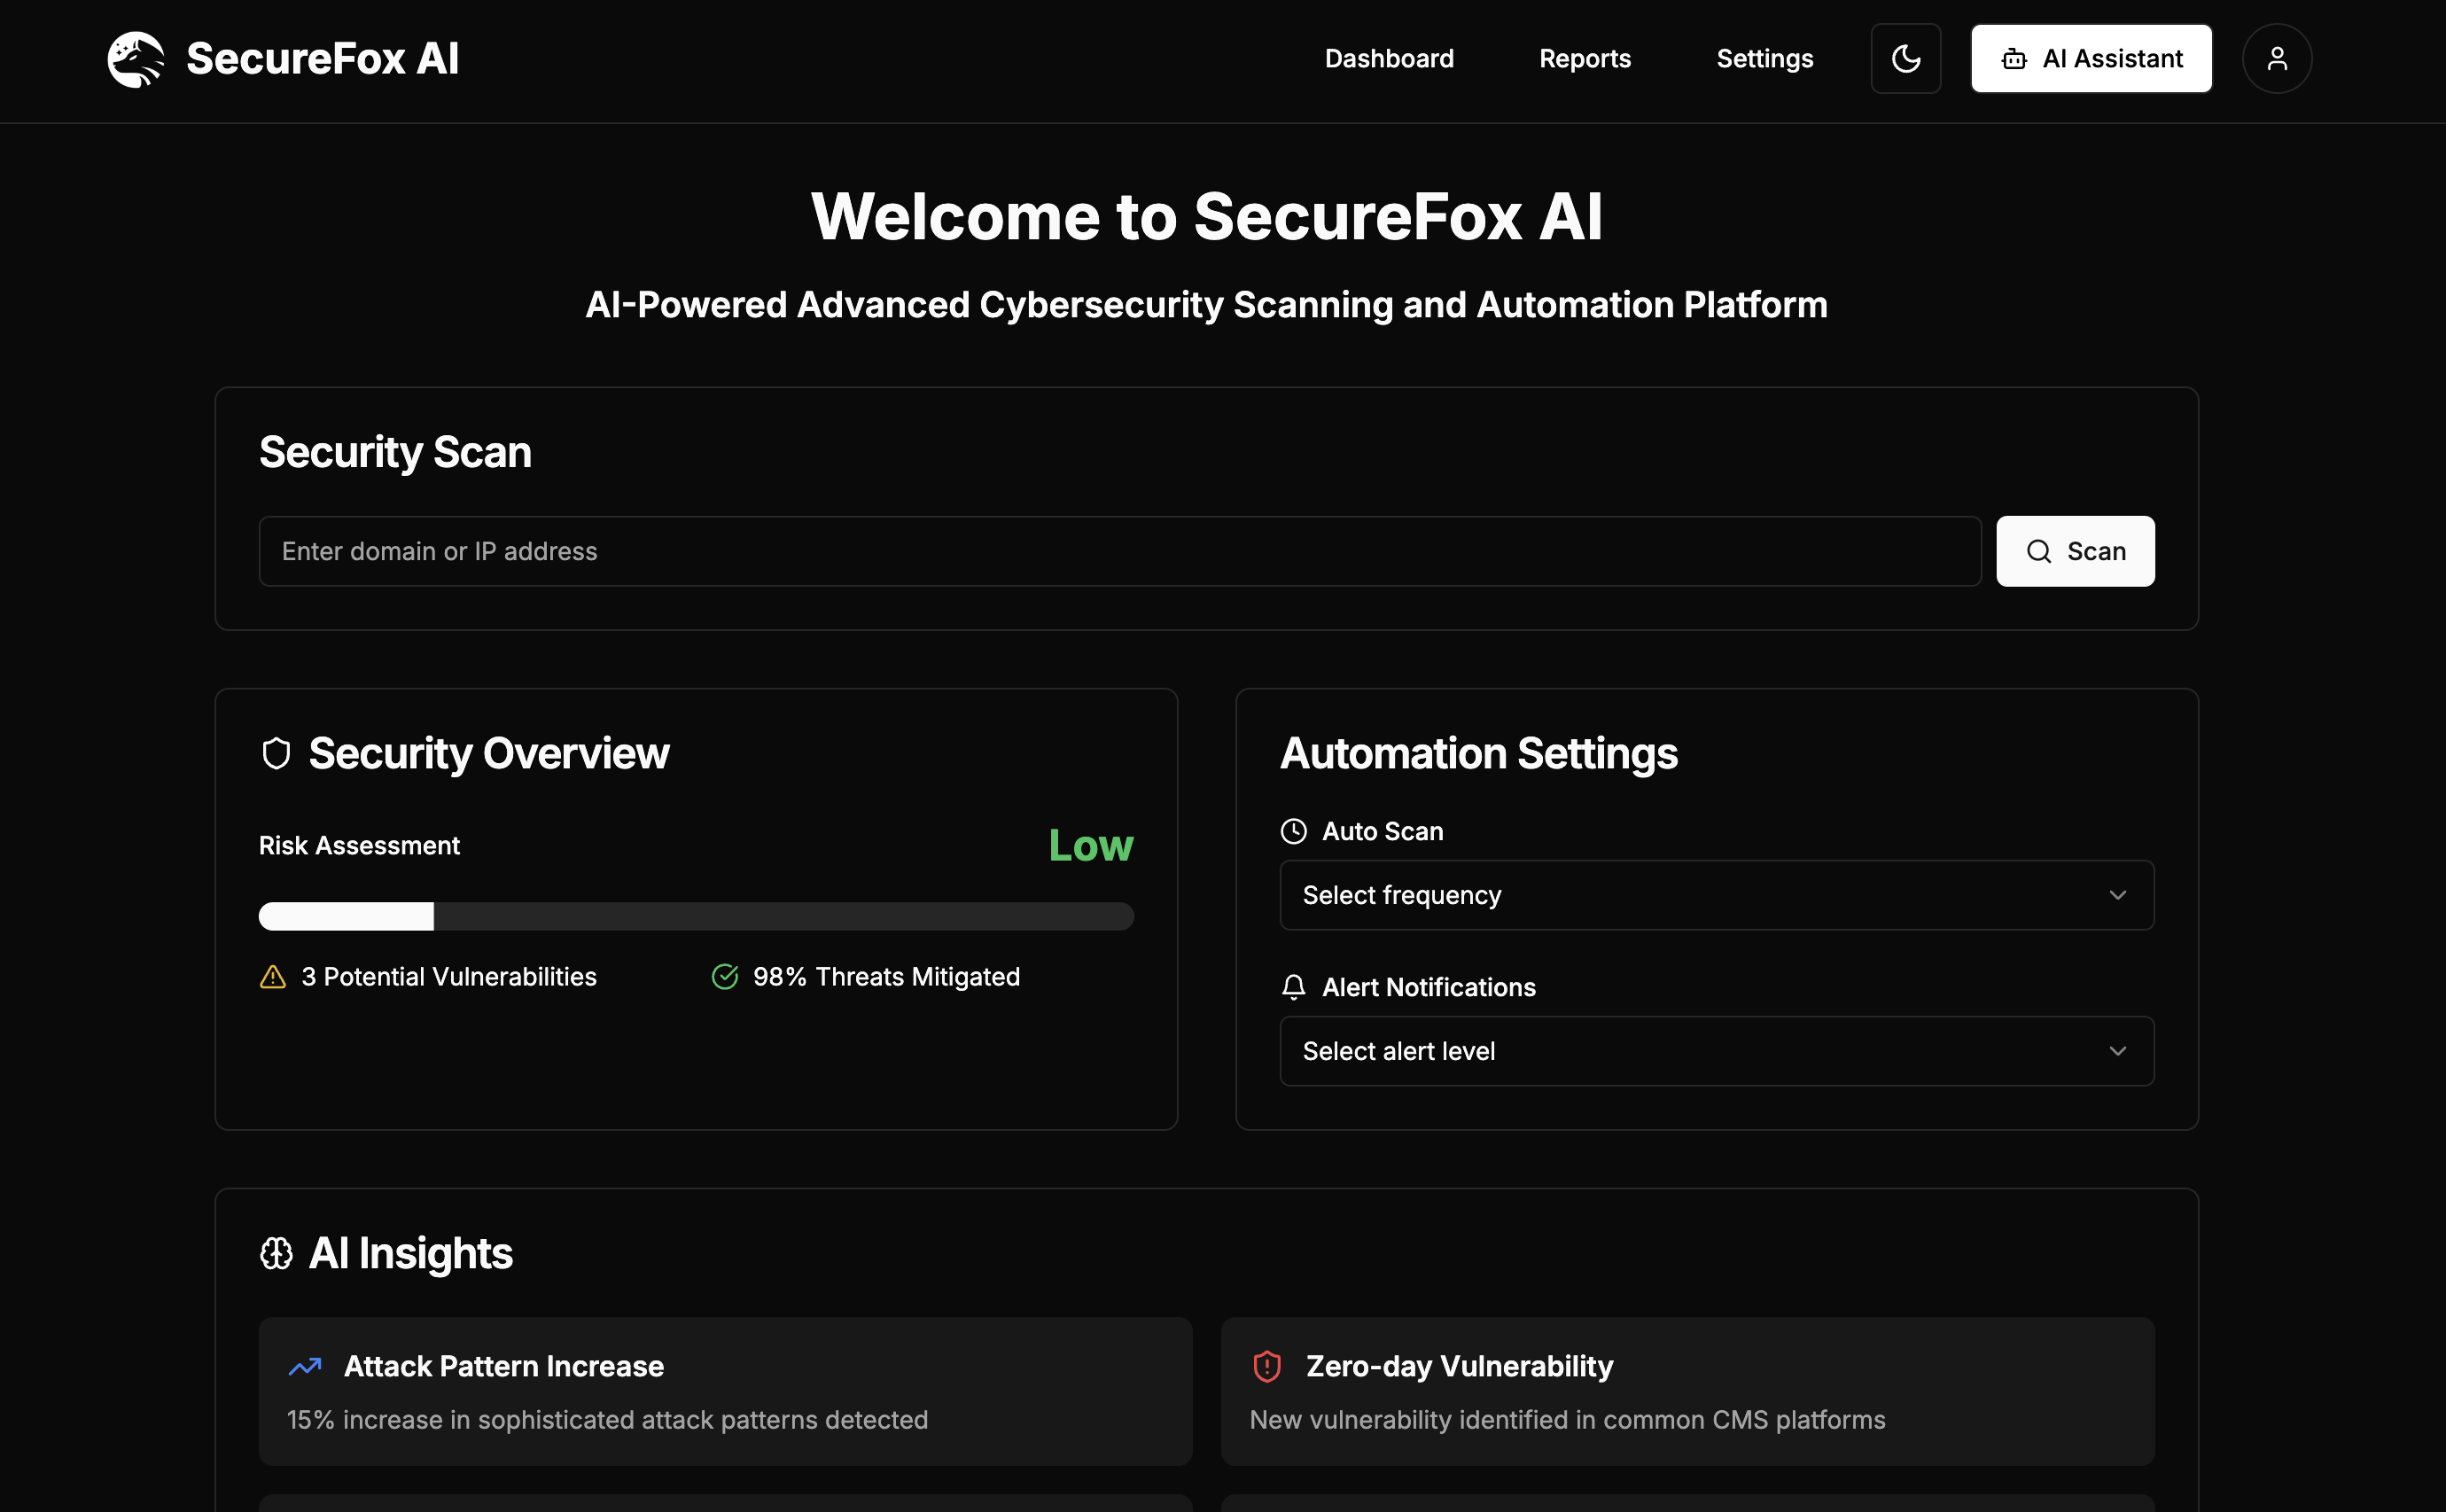Click the shield icon beside Security Overview
The width and height of the screenshot is (2446, 1512).
[276, 753]
